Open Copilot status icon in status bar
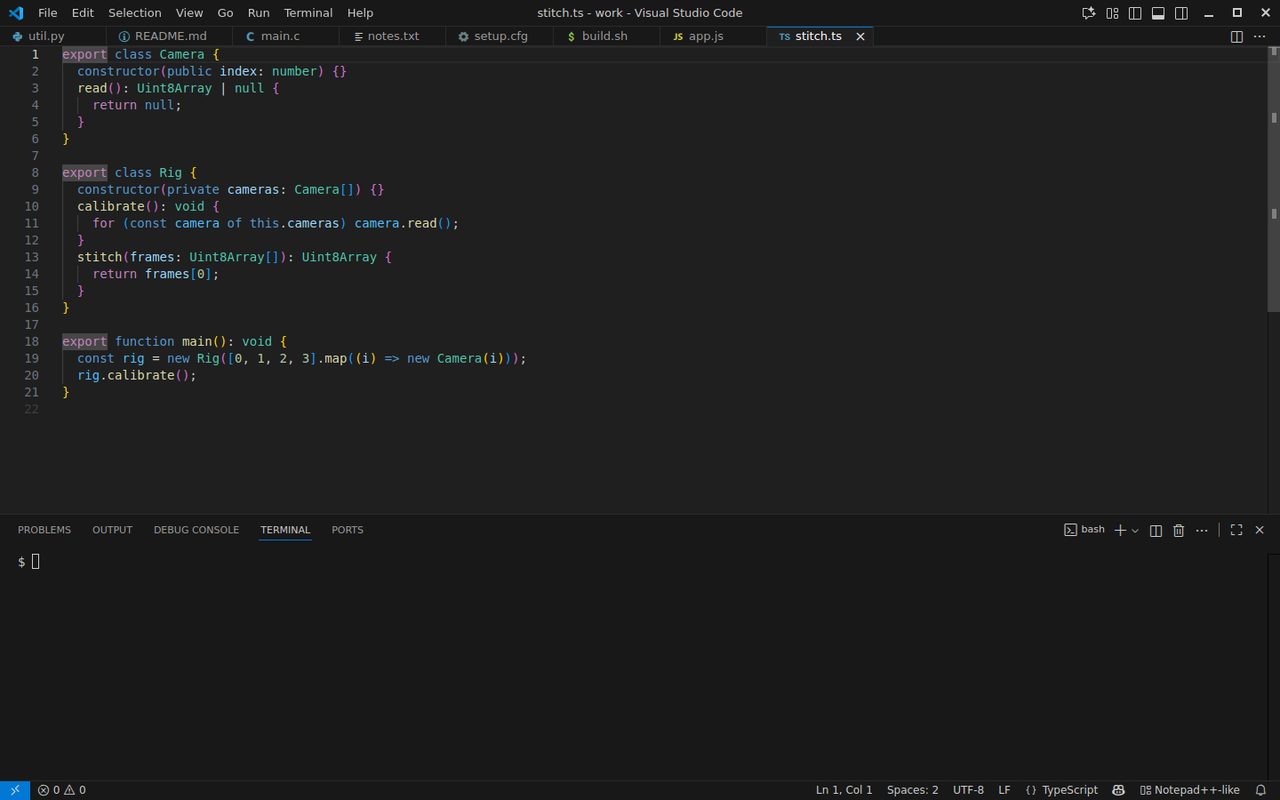 pyautogui.click(x=1119, y=790)
